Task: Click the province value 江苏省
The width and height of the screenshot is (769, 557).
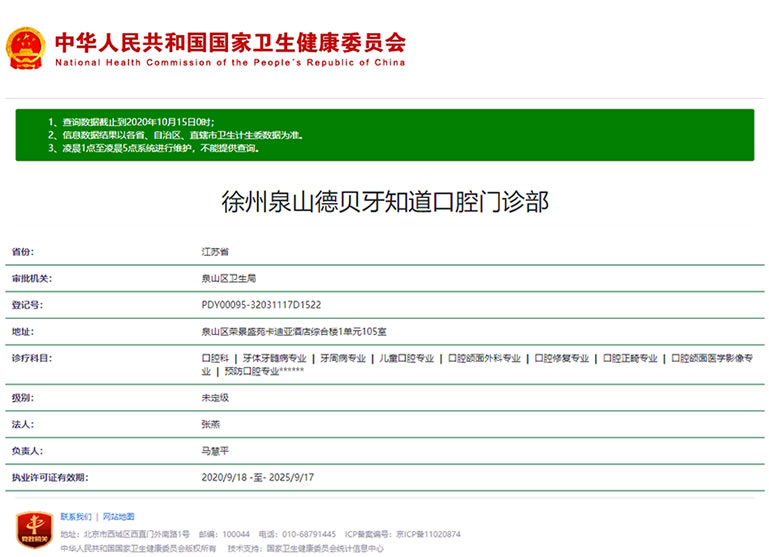Action: coord(215,252)
